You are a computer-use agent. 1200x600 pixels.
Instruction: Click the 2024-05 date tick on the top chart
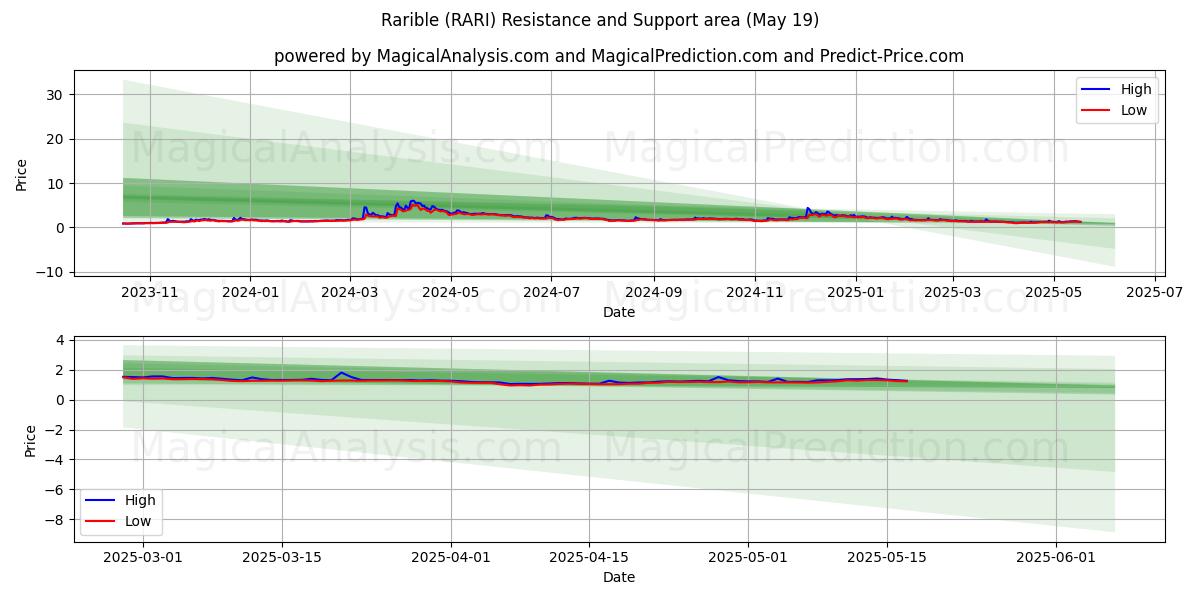coord(450,293)
